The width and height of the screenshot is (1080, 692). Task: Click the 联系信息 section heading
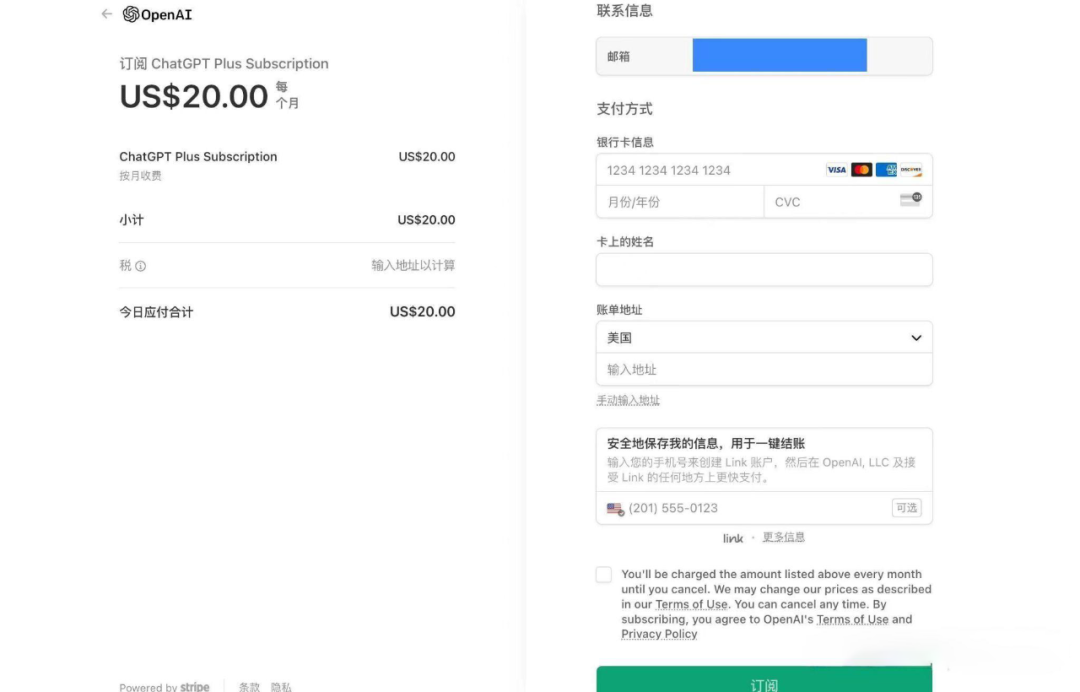pyautogui.click(x=625, y=11)
